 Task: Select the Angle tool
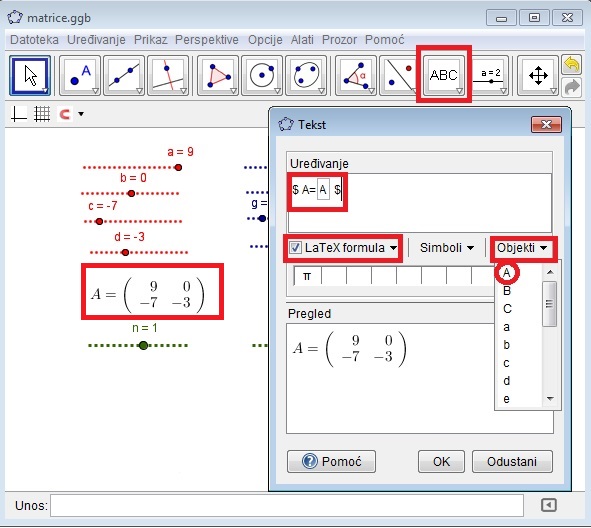pos(356,75)
